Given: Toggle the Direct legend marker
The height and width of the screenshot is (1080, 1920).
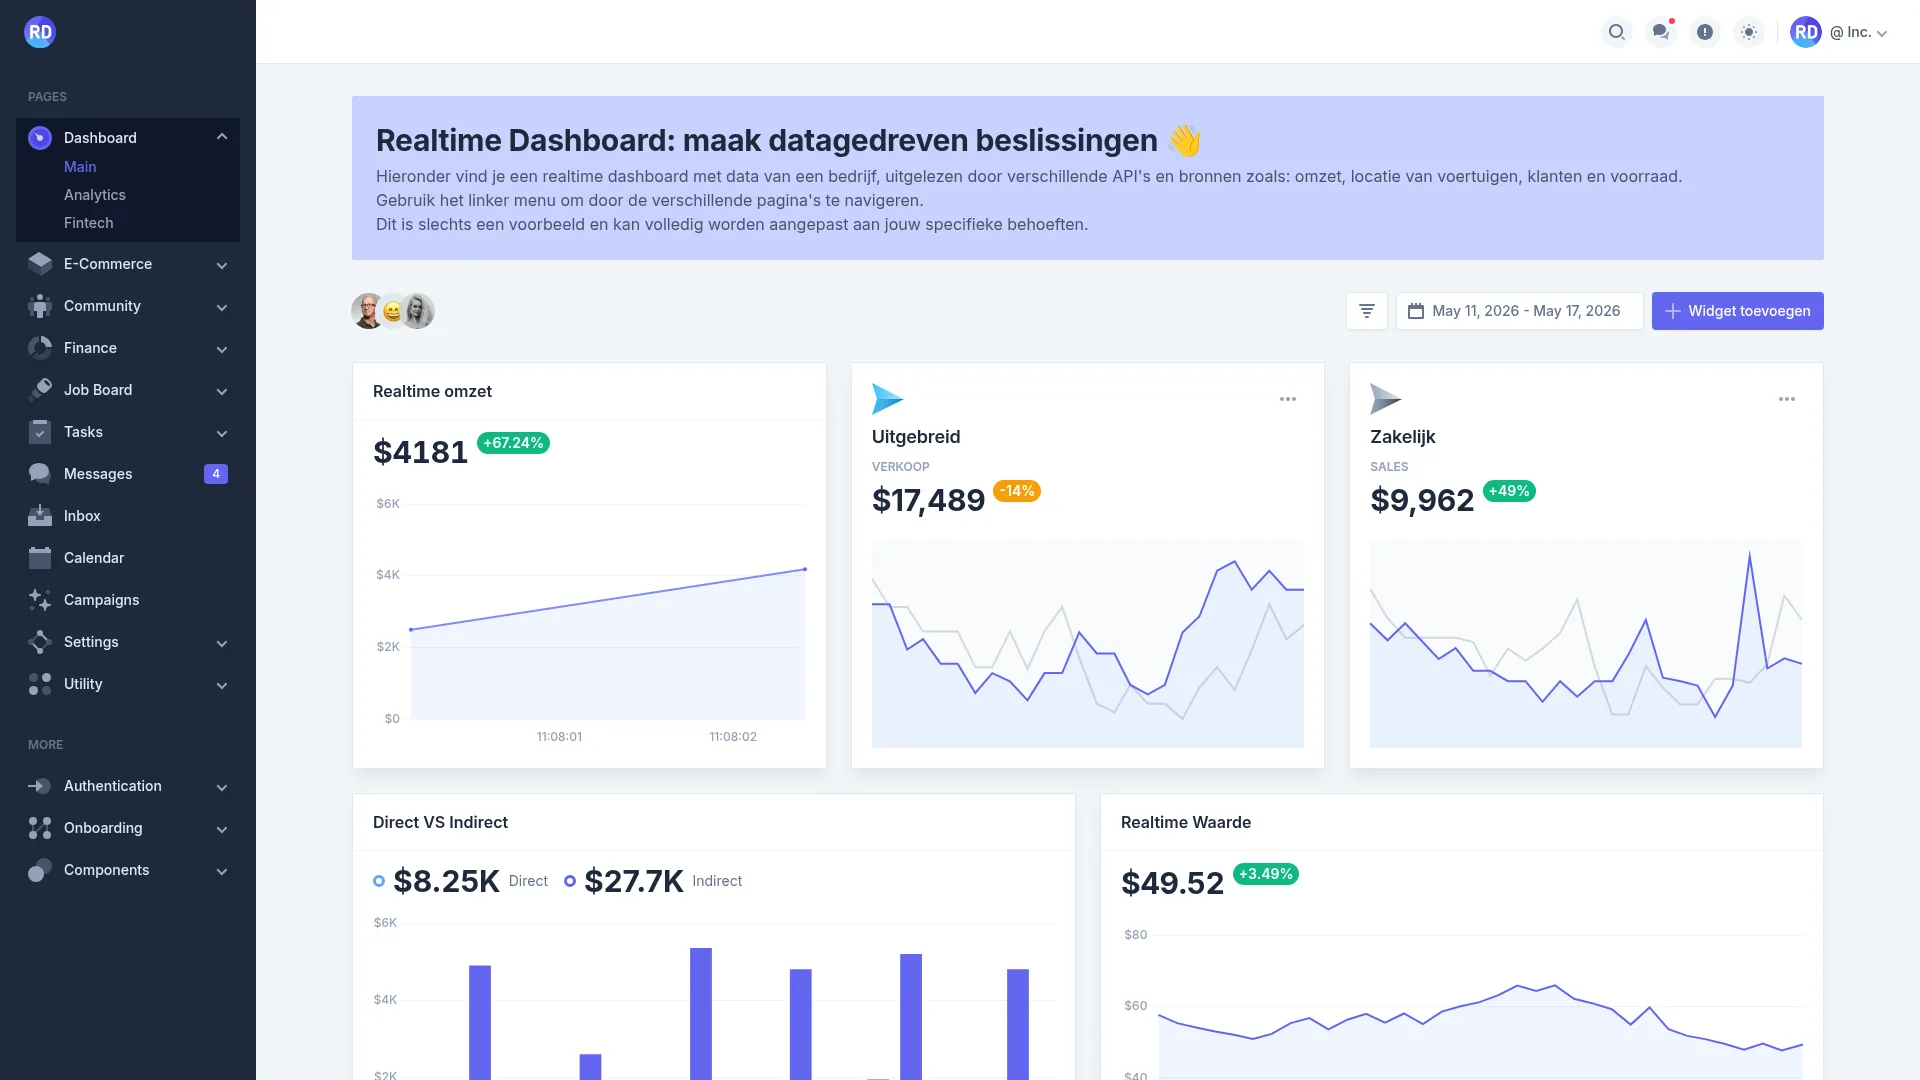Looking at the screenshot, I should pyautogui.click(x=379, y=881).
